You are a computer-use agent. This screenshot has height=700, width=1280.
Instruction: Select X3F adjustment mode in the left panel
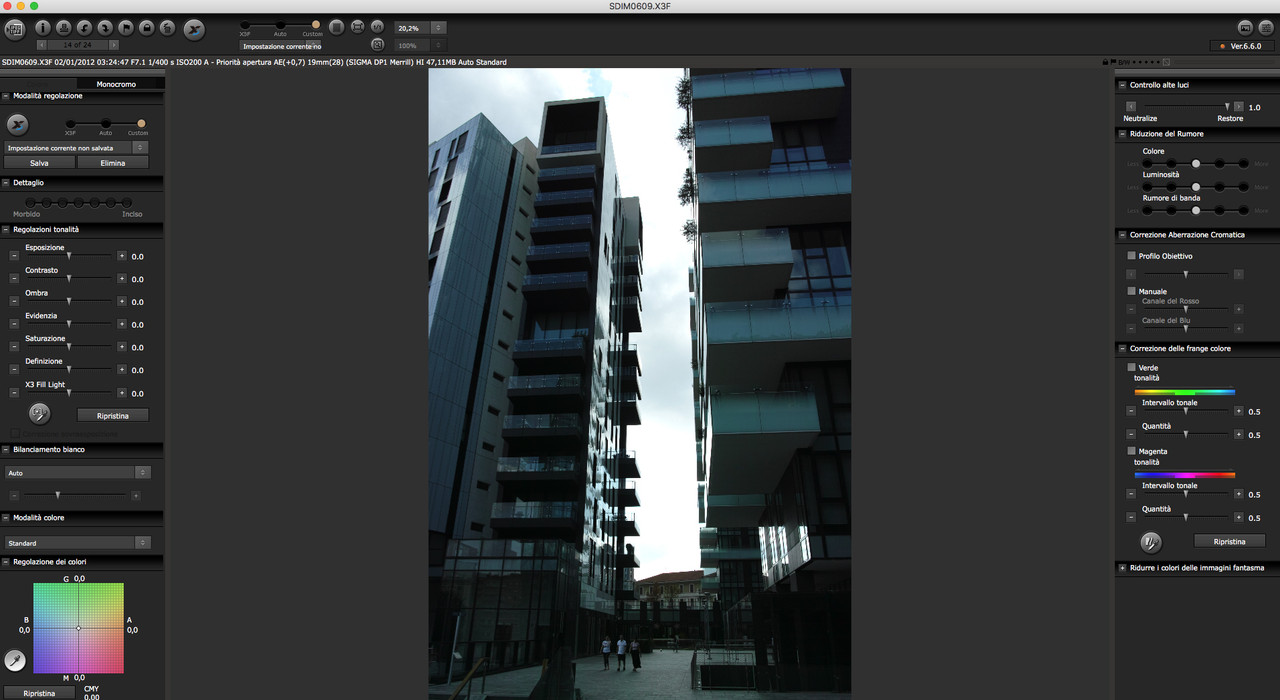tap(70, 124)
